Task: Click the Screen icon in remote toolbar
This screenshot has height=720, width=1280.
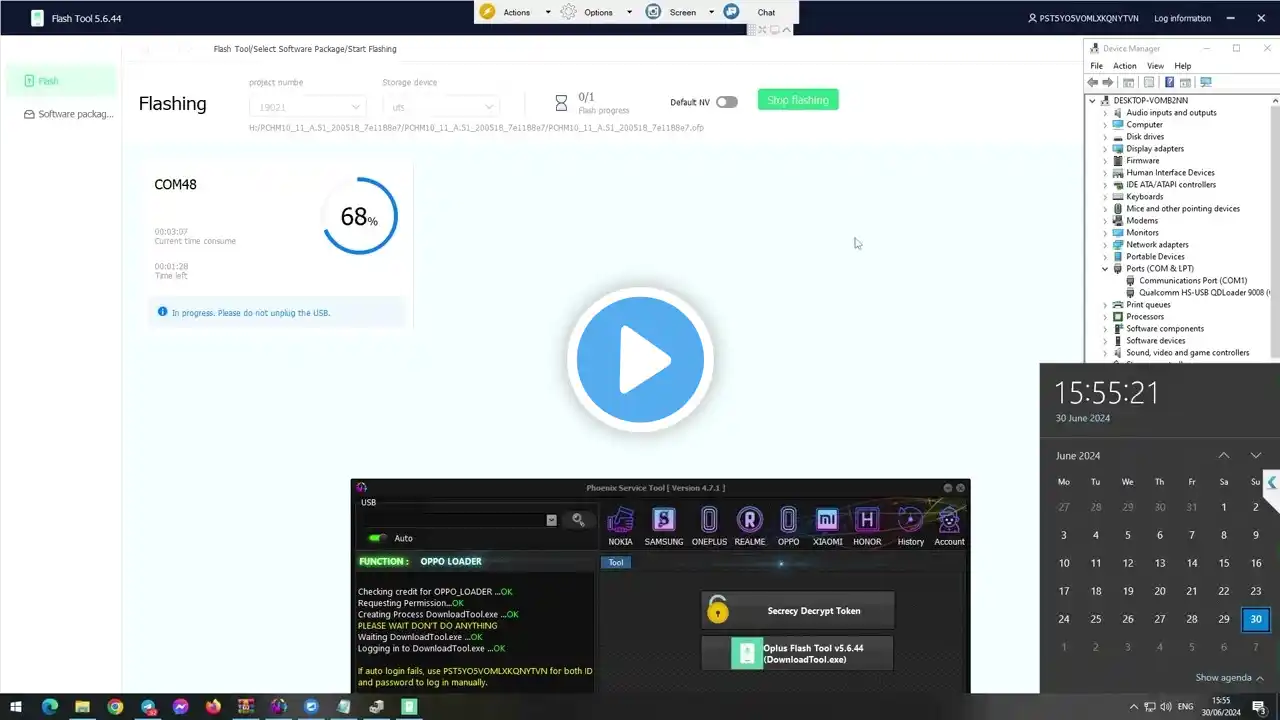Action: pos(653,12)
